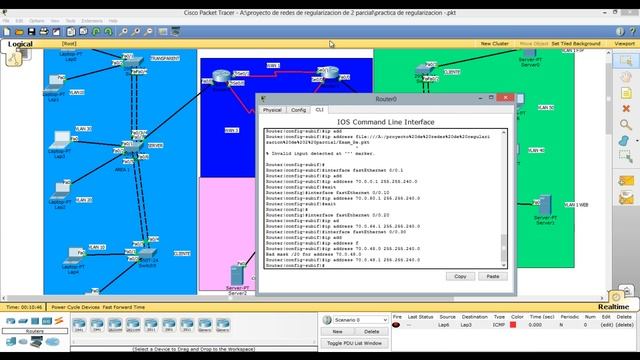Click the Copy button in Router0 window
The width and height of the screenshot is (640, 360).
pyautogui.click(x=460, y=276)
